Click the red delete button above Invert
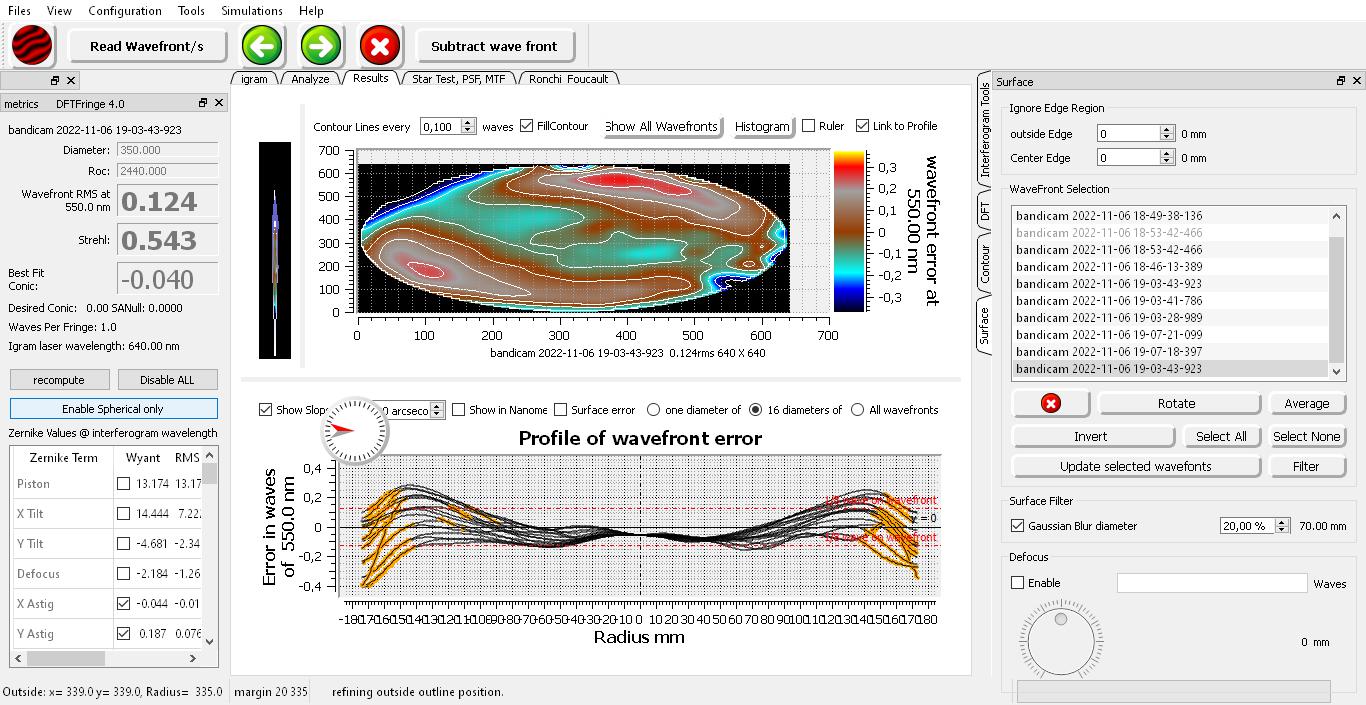This screenshot has width=1366, height=705. point(1050,403)
